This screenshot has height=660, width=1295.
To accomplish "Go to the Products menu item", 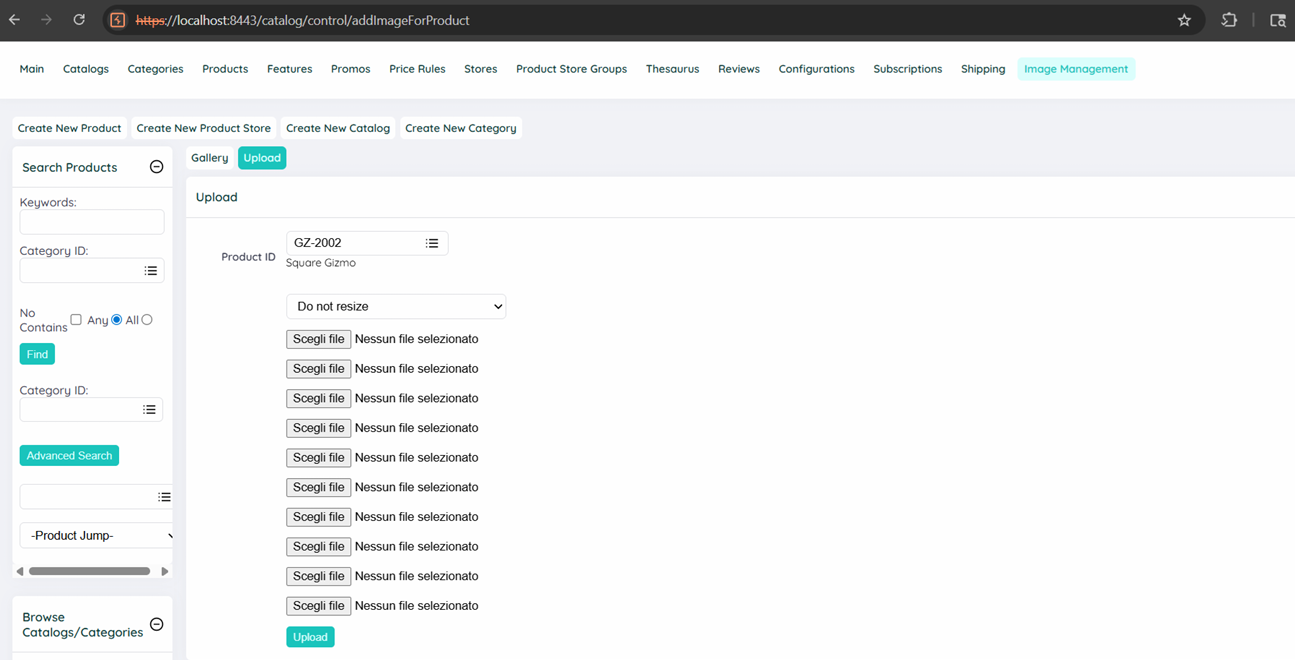I will point(225,69).
